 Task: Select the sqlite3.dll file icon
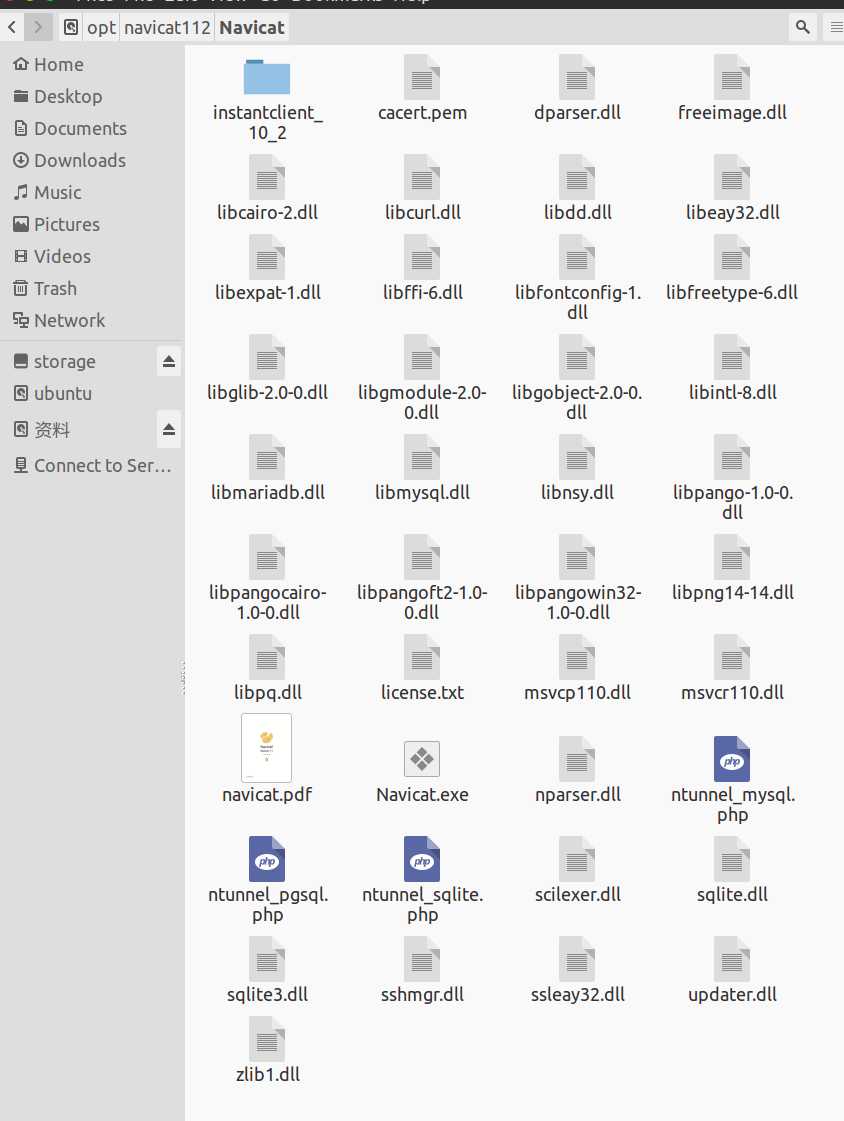coord(267,959)
